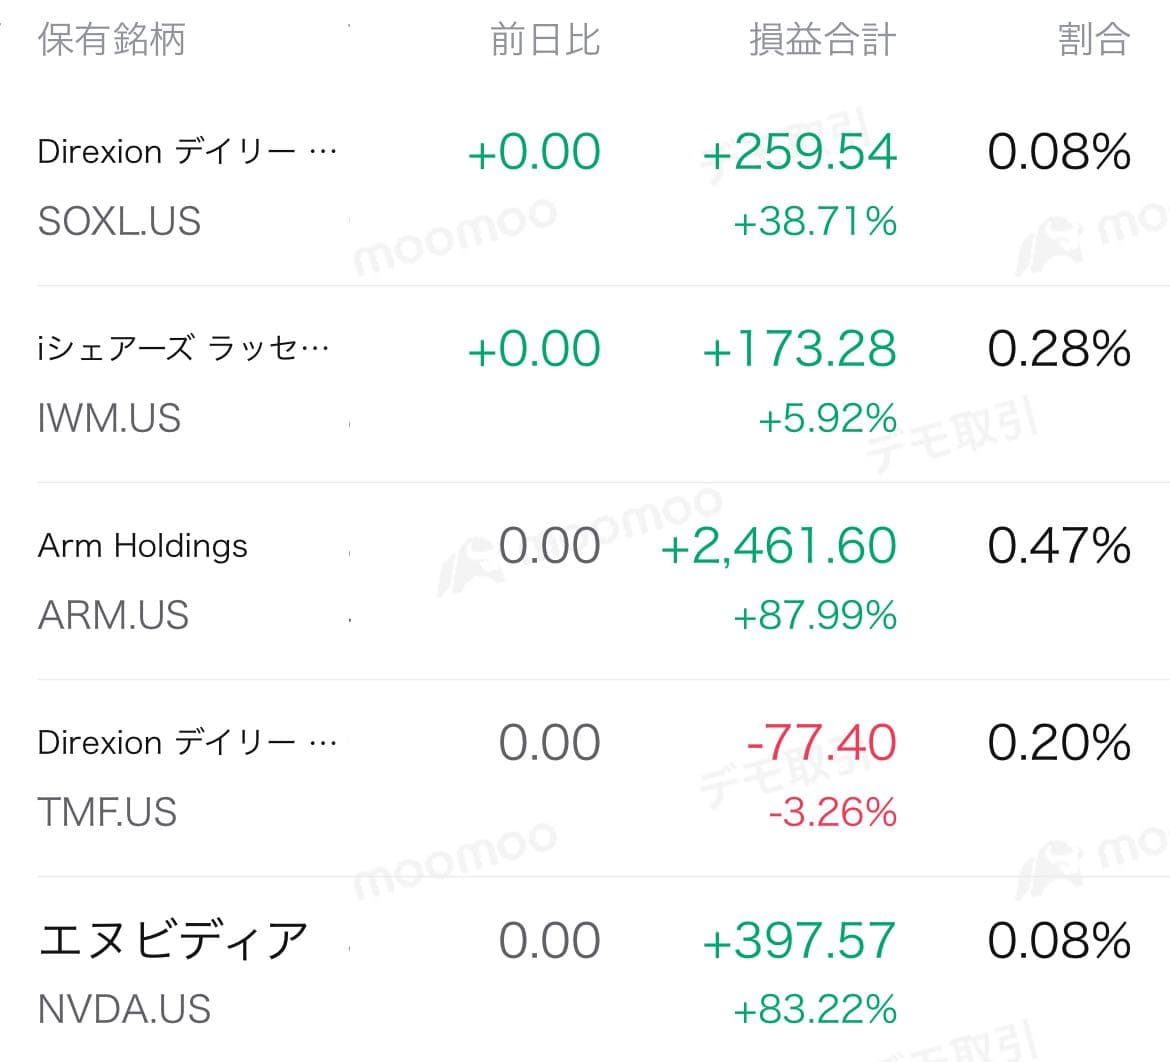Open the エヌビディア NVDA.US position
Image resolution: width=1170 pixels, height=1062 pixels.
tap(585, 969)
